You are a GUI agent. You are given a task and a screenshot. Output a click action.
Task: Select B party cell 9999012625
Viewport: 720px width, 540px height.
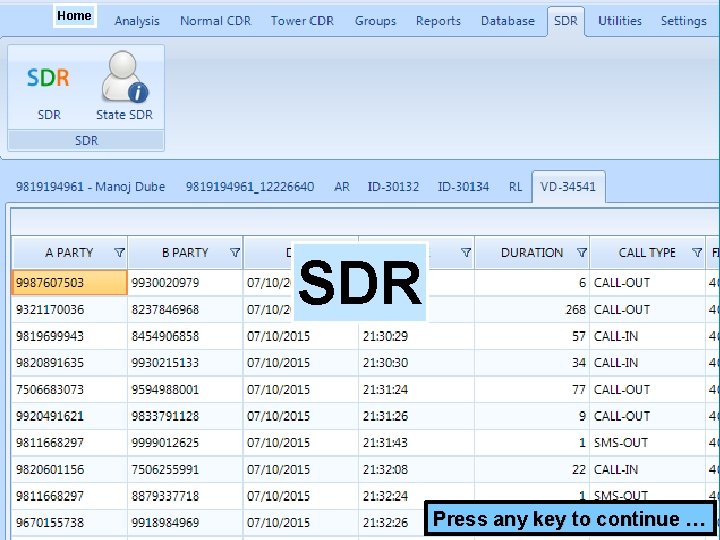186,443
